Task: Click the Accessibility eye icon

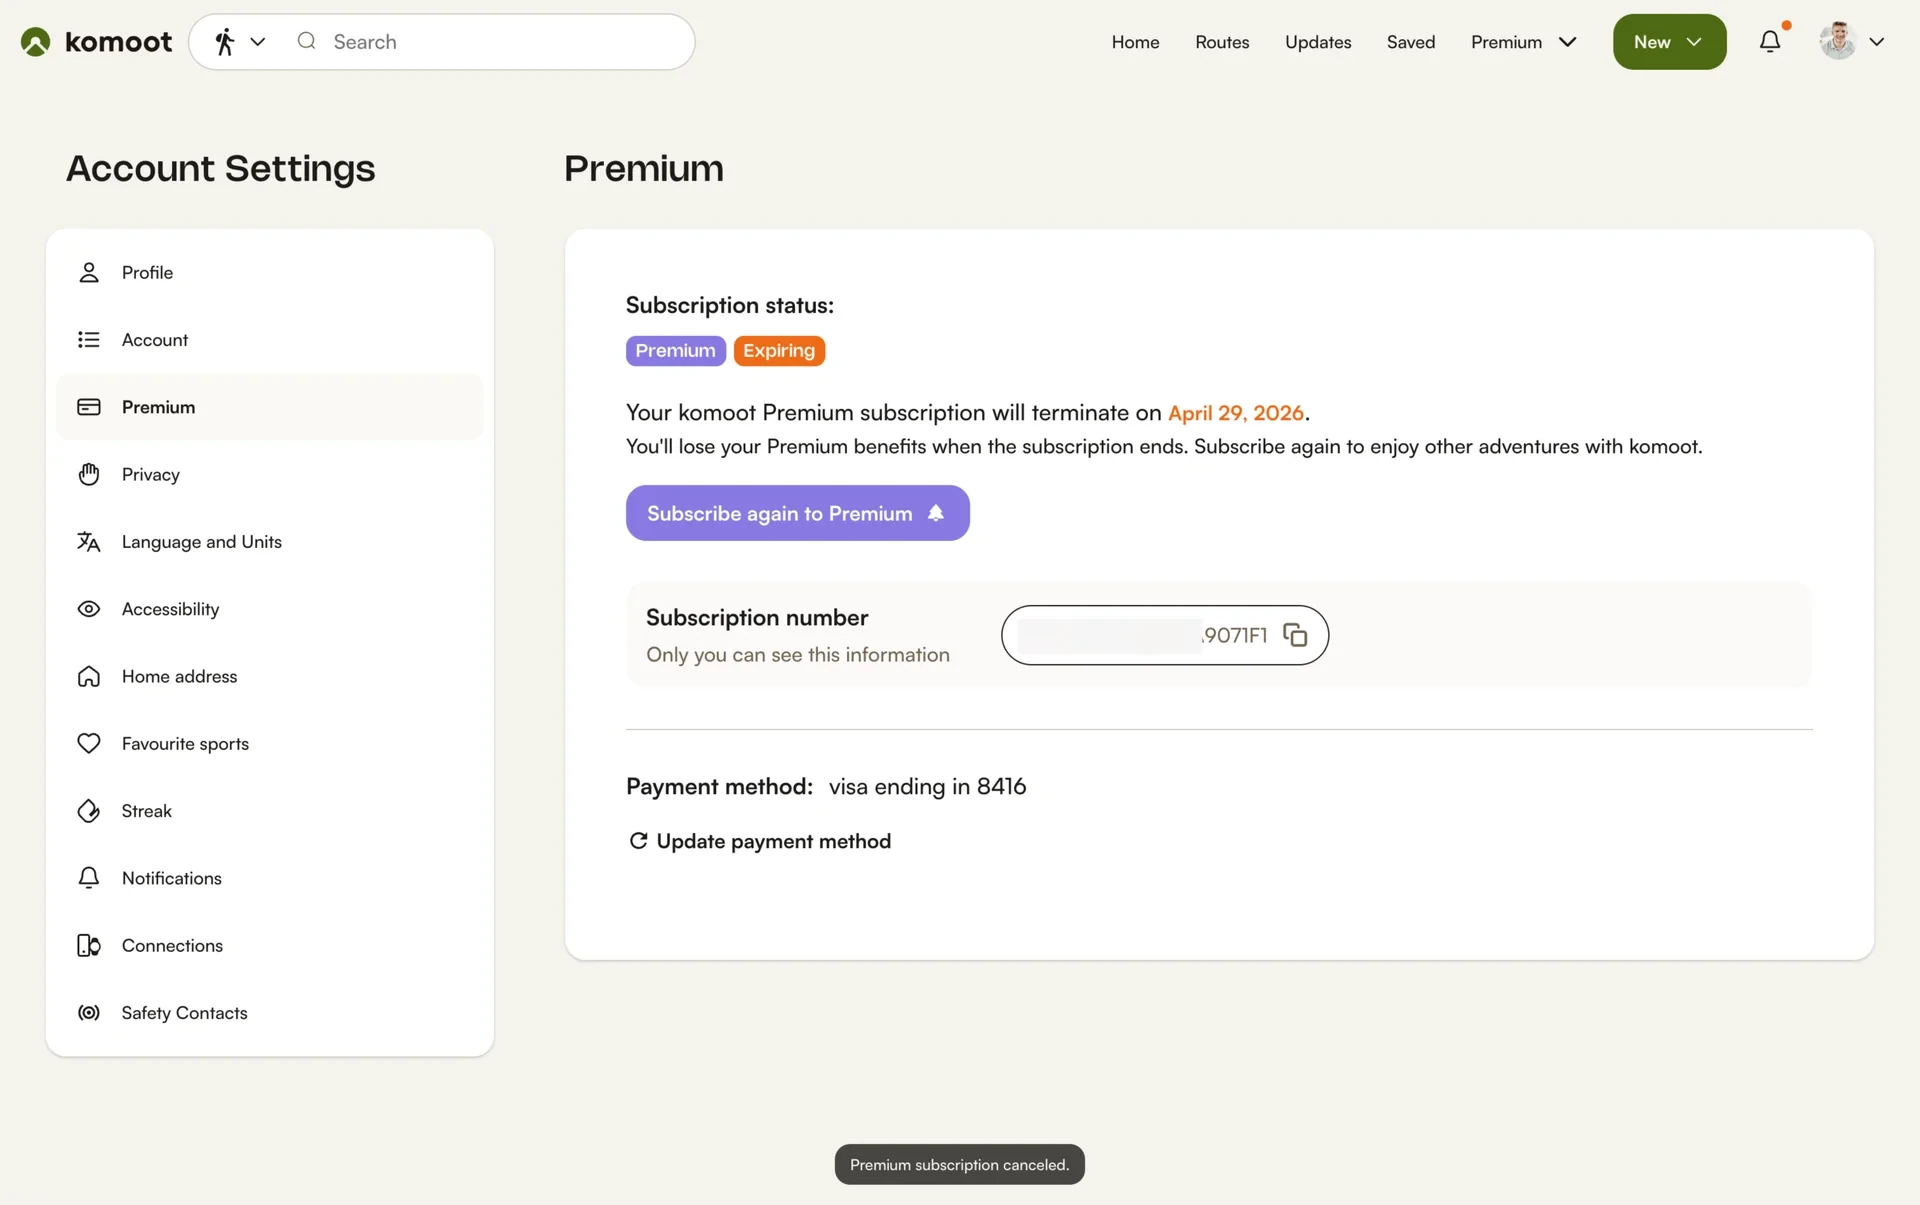Action: pyautogui.click(x=89, y=609)
